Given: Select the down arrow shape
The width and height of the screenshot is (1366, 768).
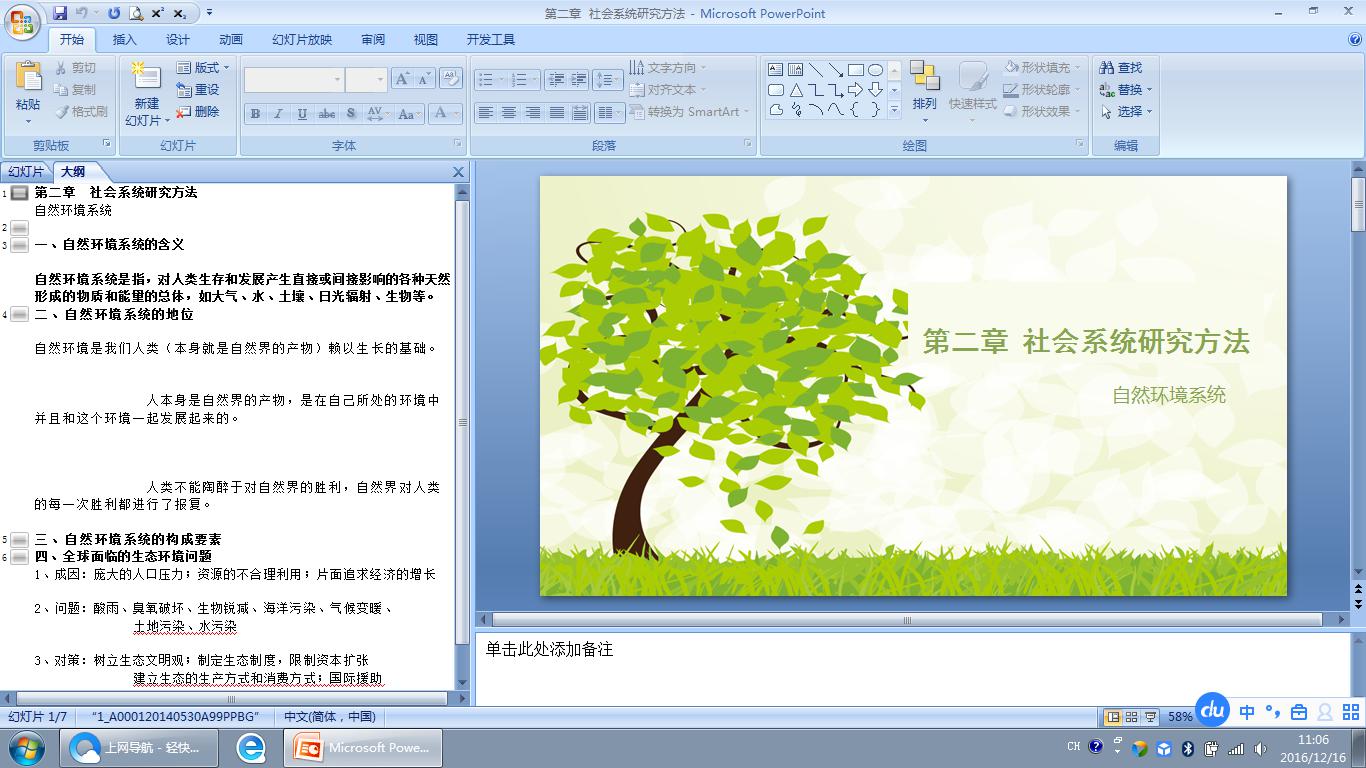Looking at the screenshot, I should tap(875, 90).
